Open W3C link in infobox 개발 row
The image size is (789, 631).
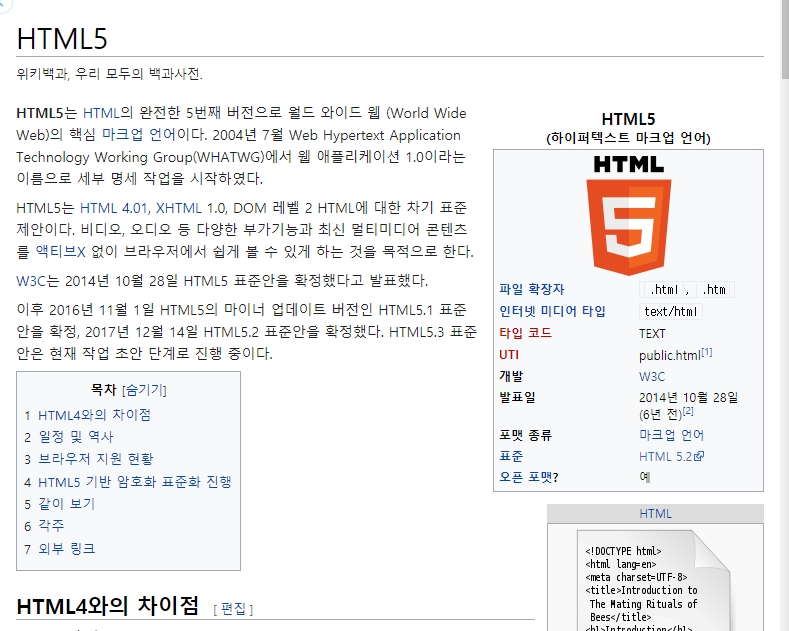coord(652,376)
